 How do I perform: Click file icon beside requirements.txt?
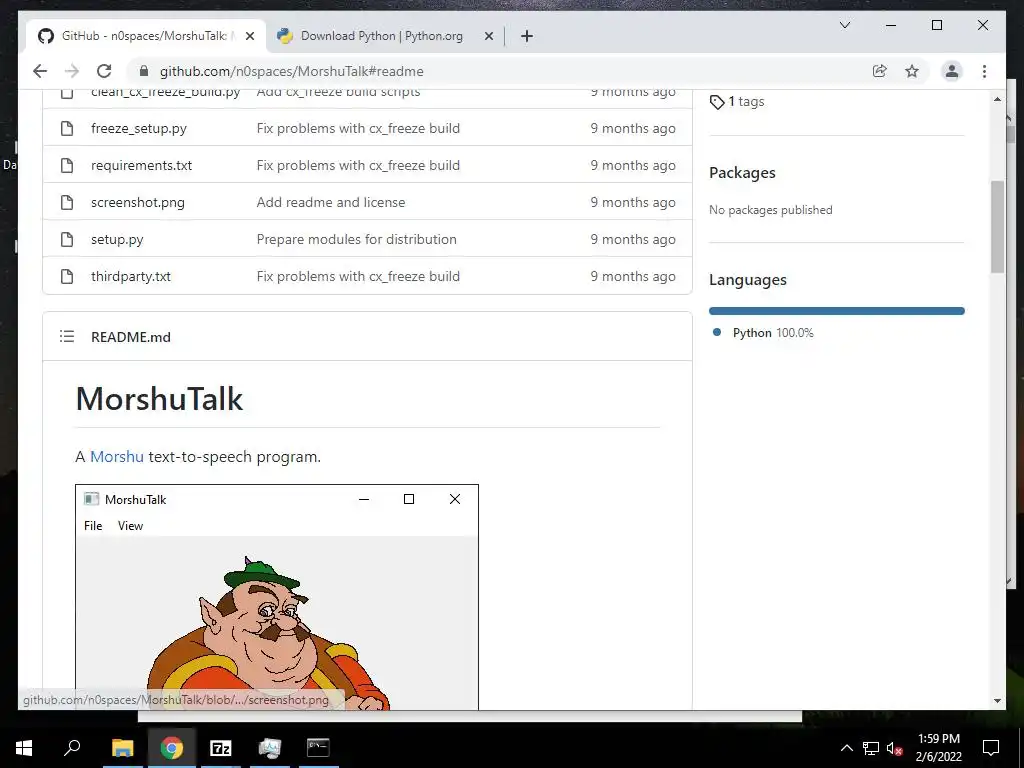pyautogui.click(x=67, y=165)
